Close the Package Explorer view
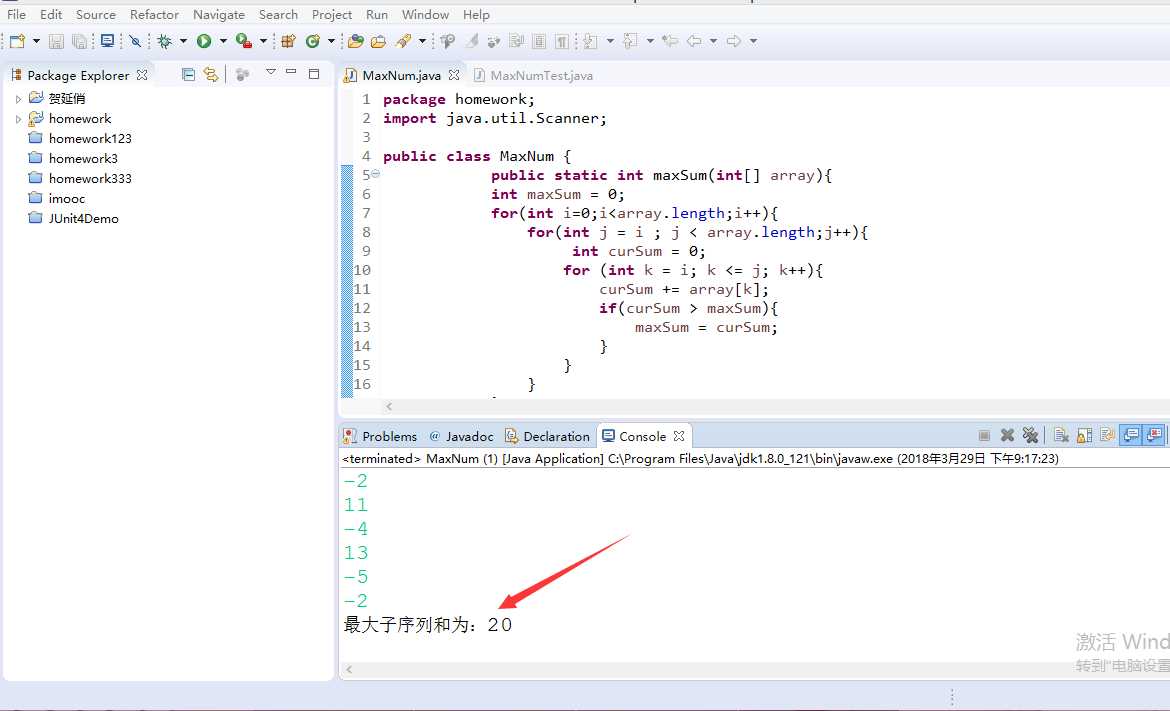The image size is (1170, 711). pyautogui.click(x=142, y=75)
